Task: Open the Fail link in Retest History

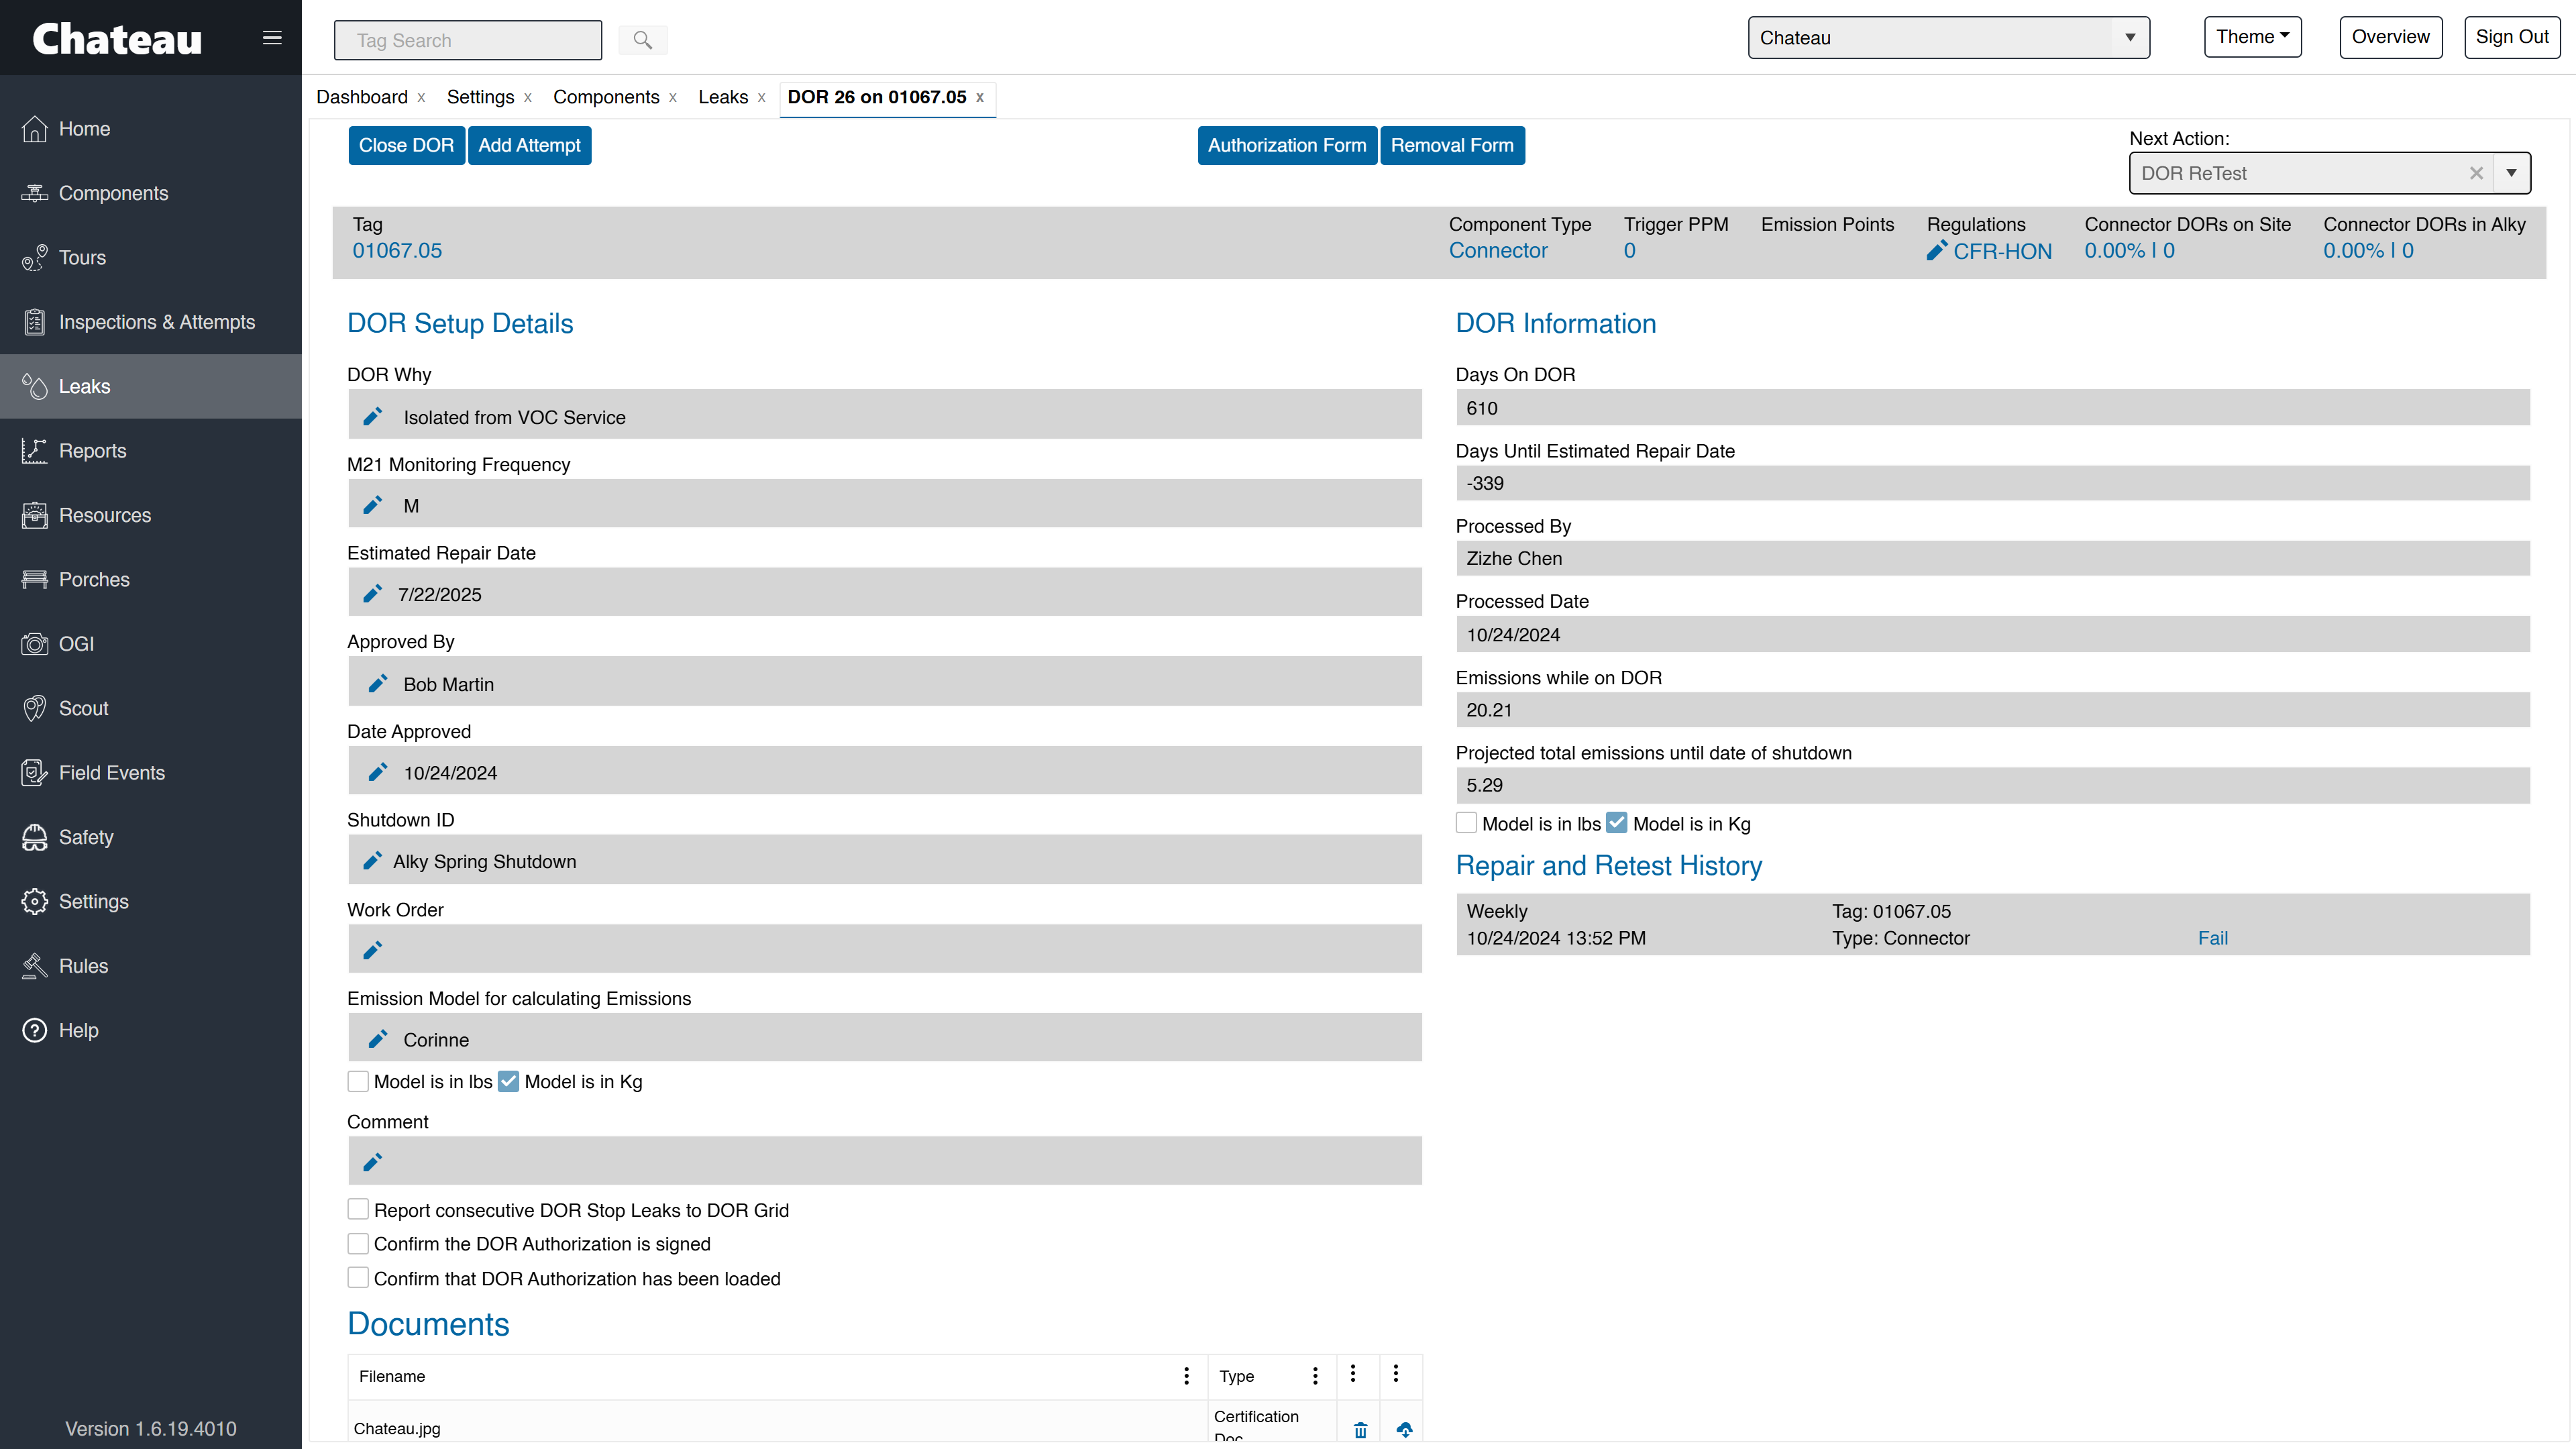Action: [2212, 938]
